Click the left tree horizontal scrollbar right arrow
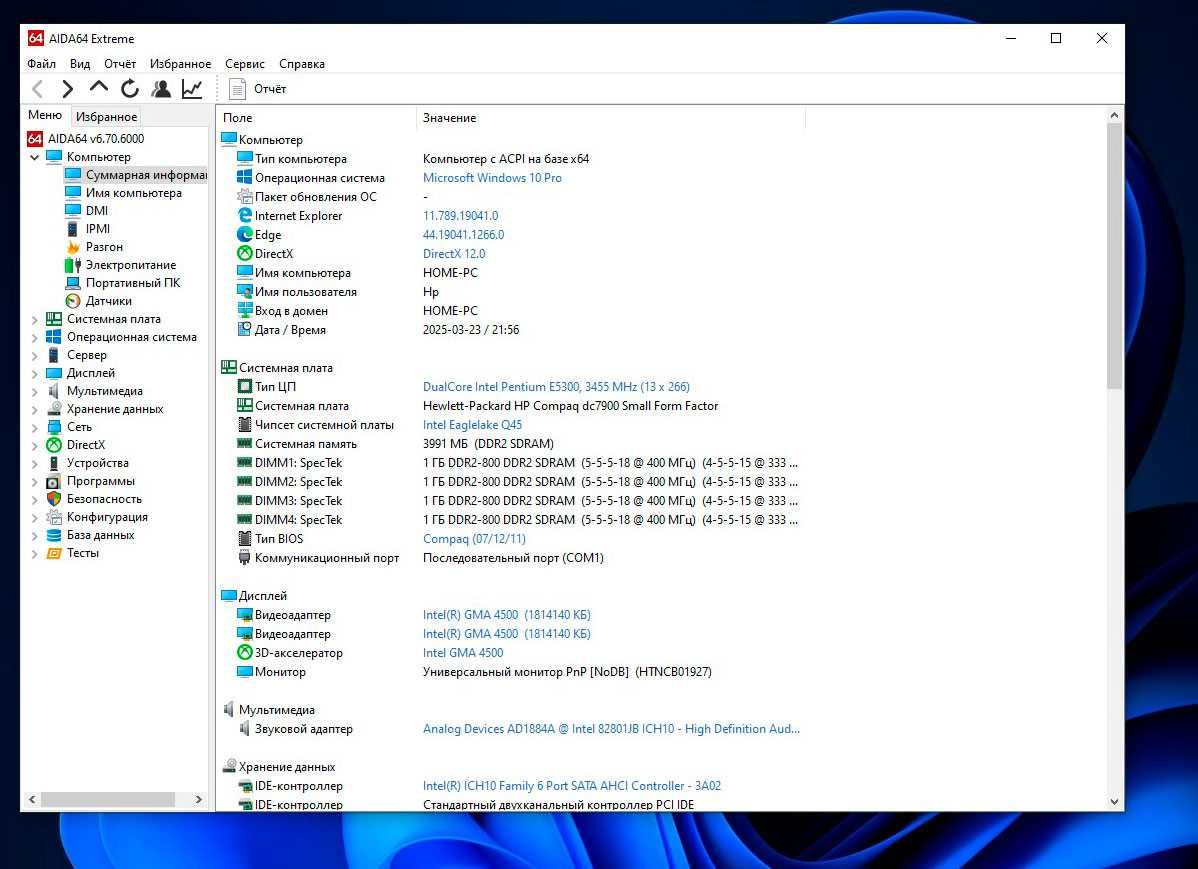The height and width of the screenshot is (869, 1198). 199,799
